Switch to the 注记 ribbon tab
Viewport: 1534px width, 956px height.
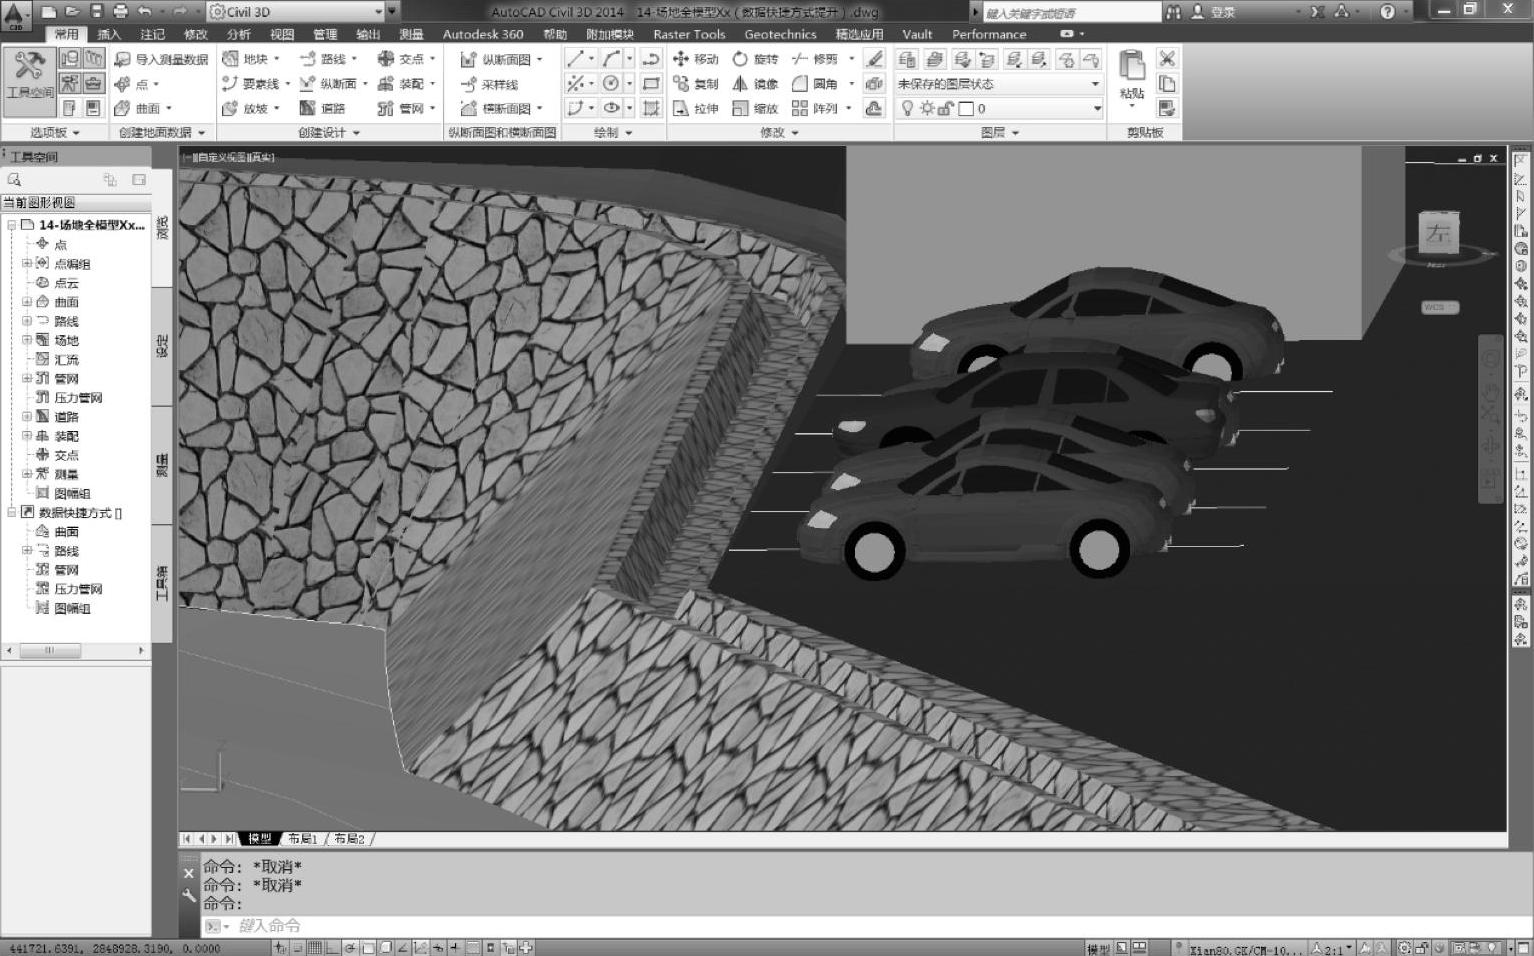click(152, 34)
